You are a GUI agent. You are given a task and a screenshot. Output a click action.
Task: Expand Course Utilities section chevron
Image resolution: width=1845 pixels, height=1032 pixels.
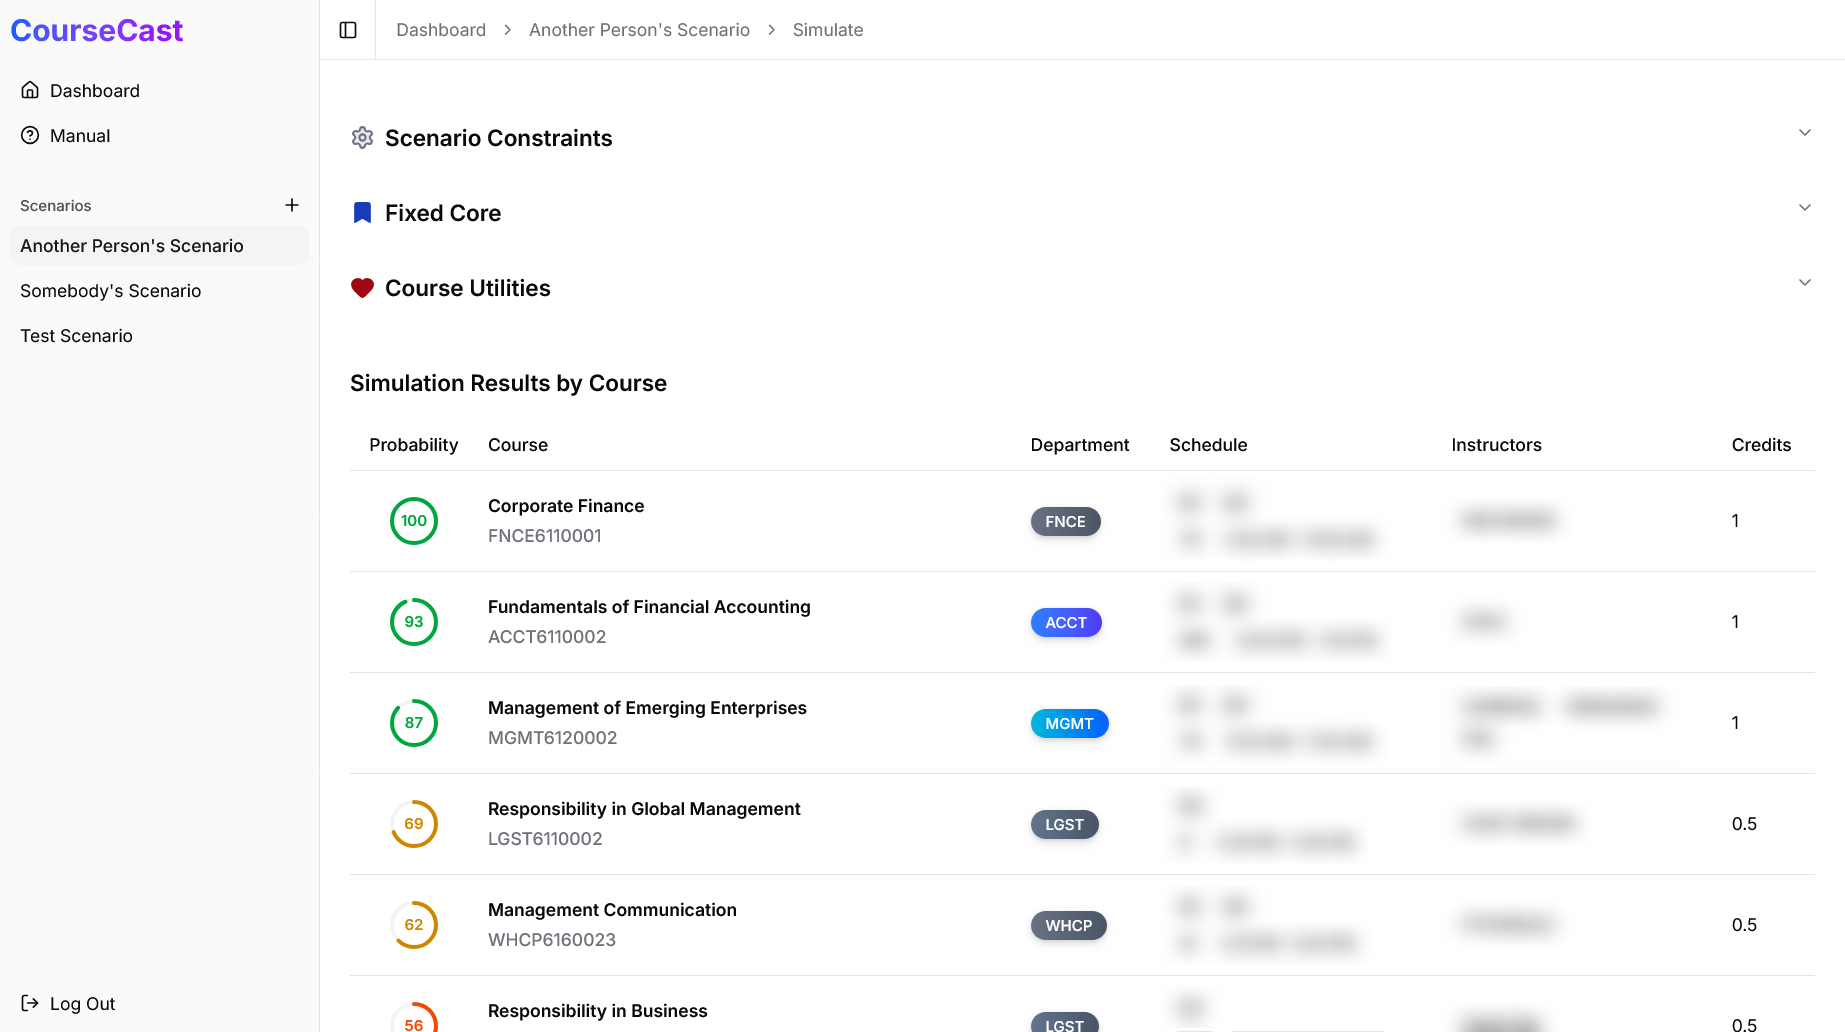1805,282
